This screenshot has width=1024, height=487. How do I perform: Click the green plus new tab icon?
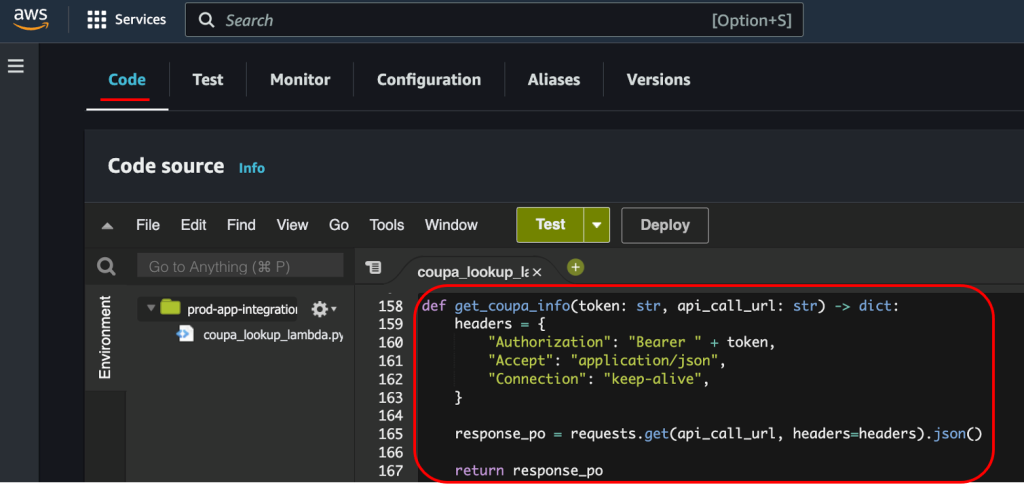coord(575,267)
